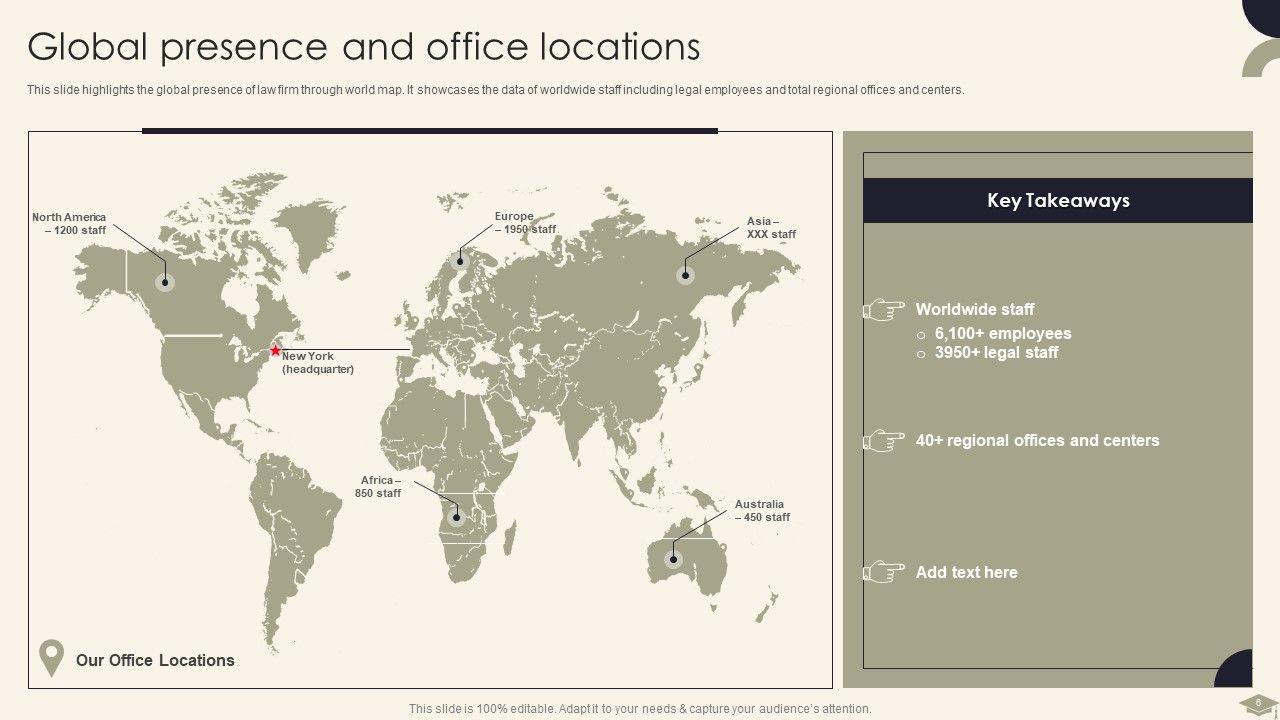The height and width of the screenshot is (720, 1280).
Task: Select the hand icon next to 40+ regional offices
Action: click(x=884, y=441)
